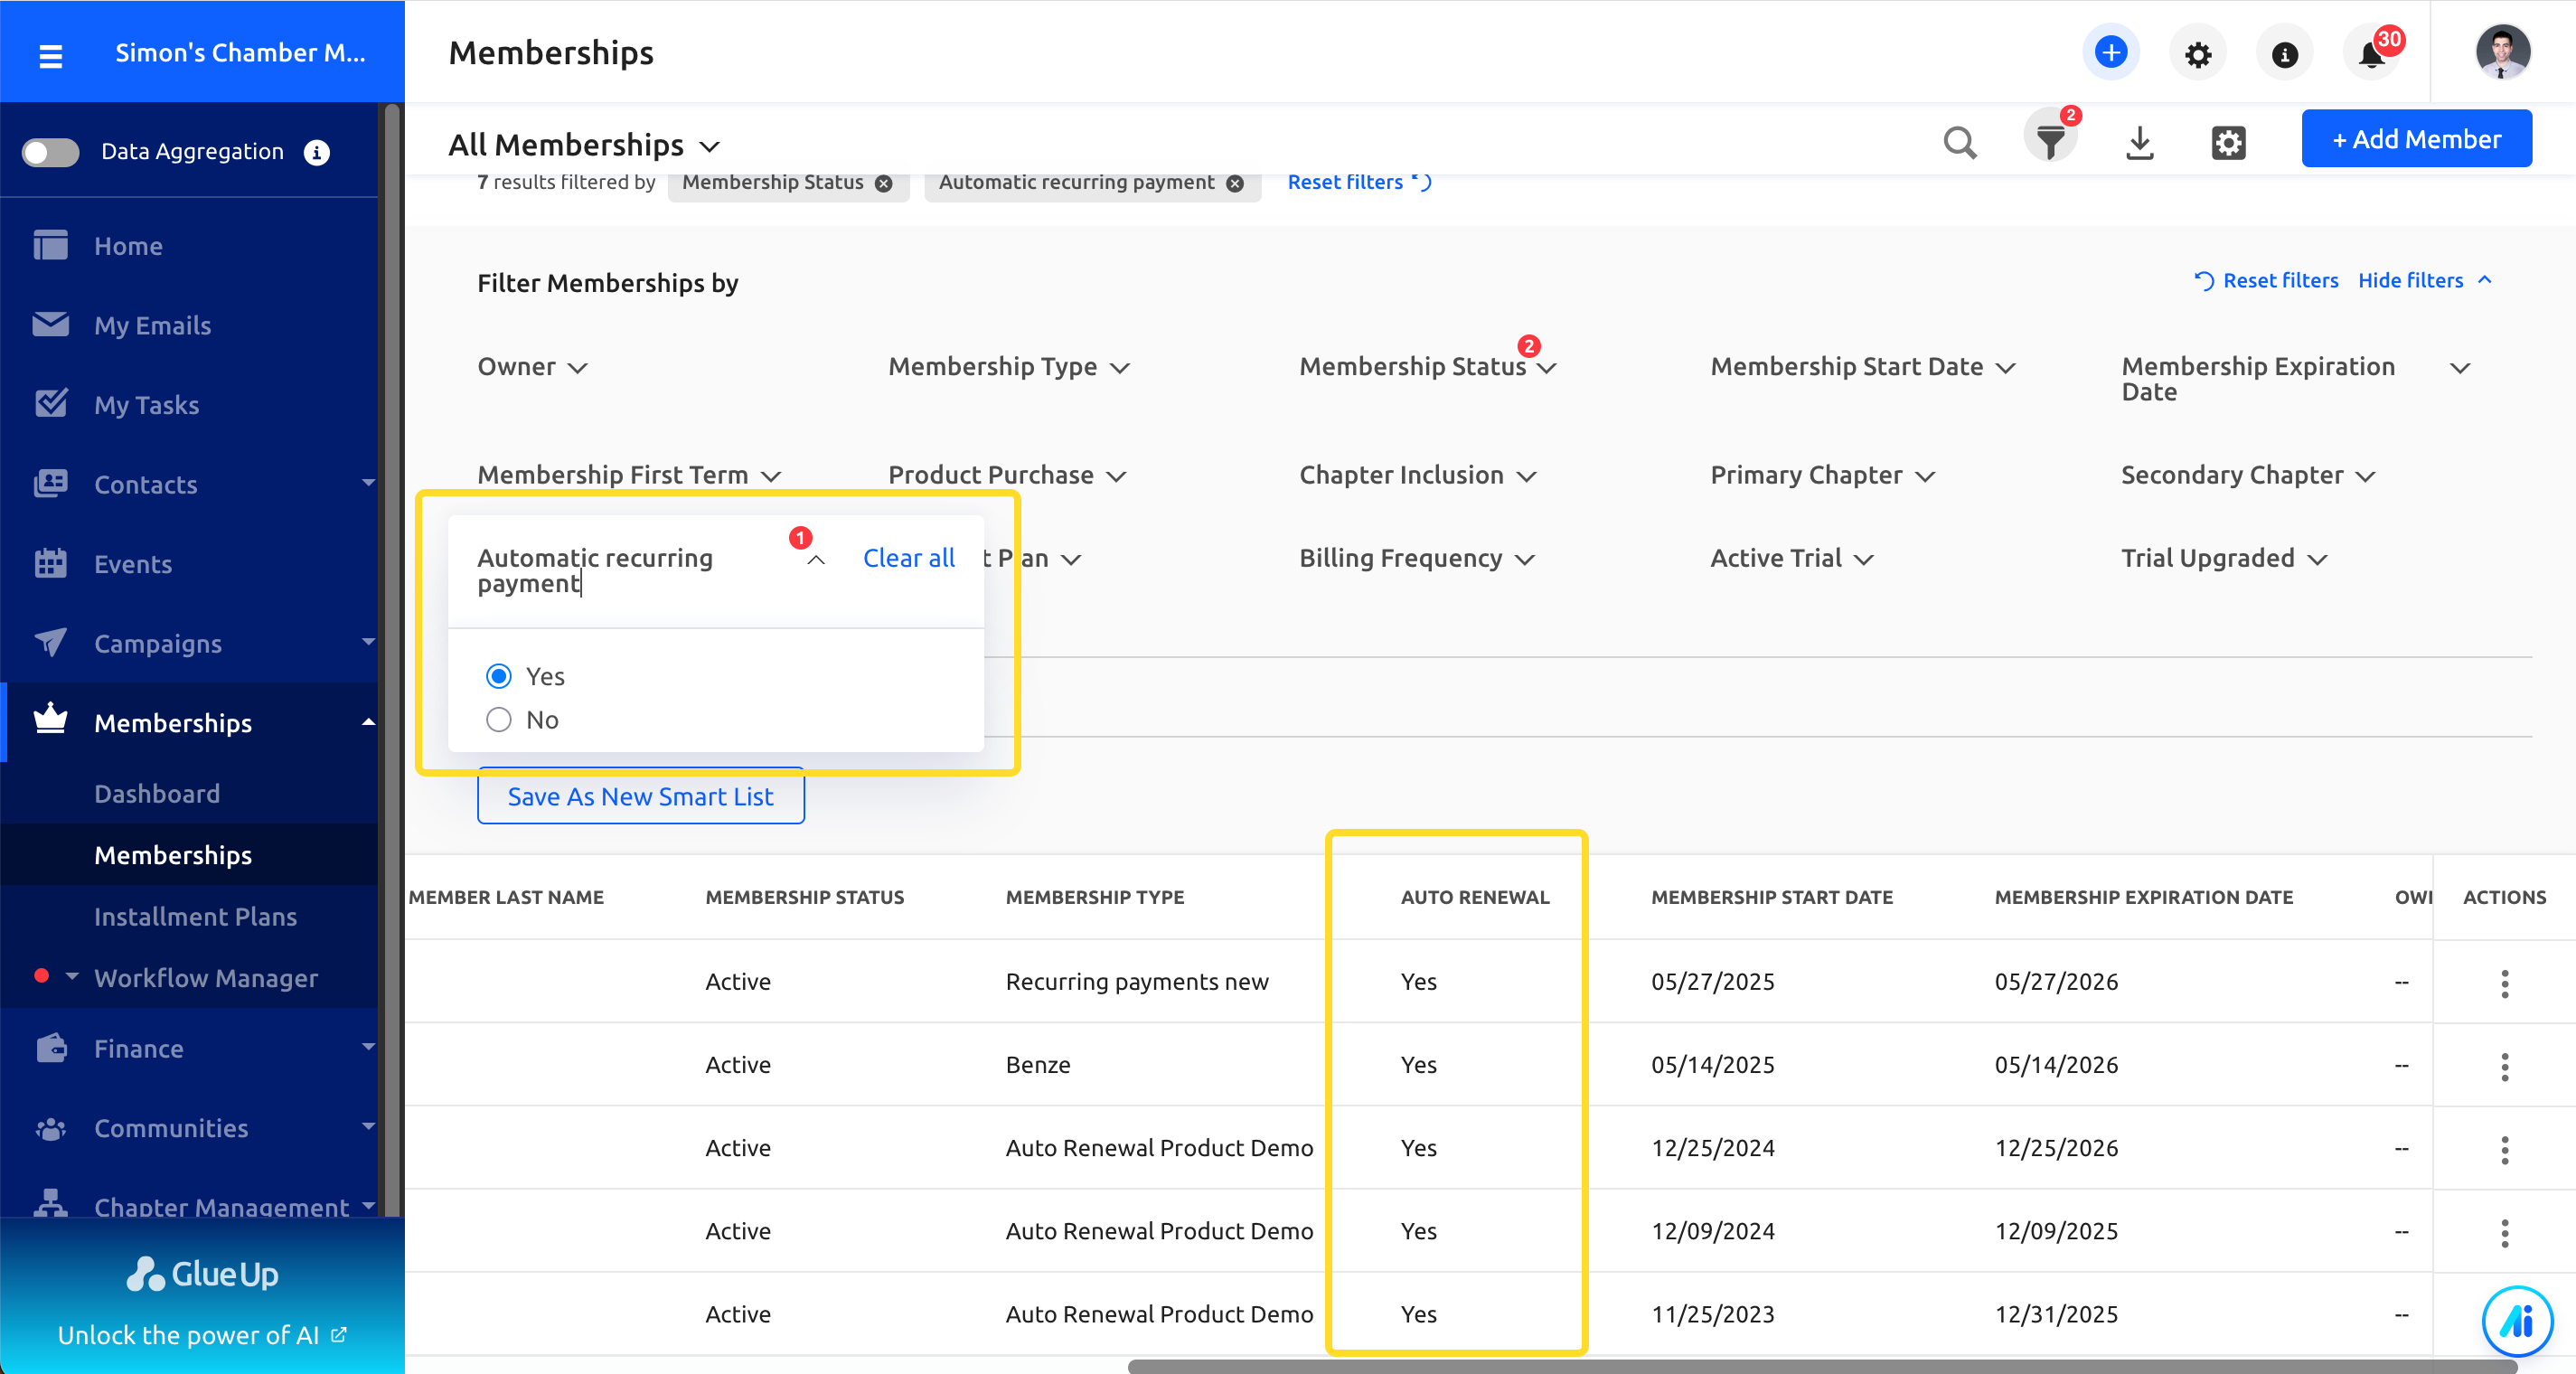Expand the Billing Frequency filter
2576x1374 pixels.
[x=1416, y=557]
